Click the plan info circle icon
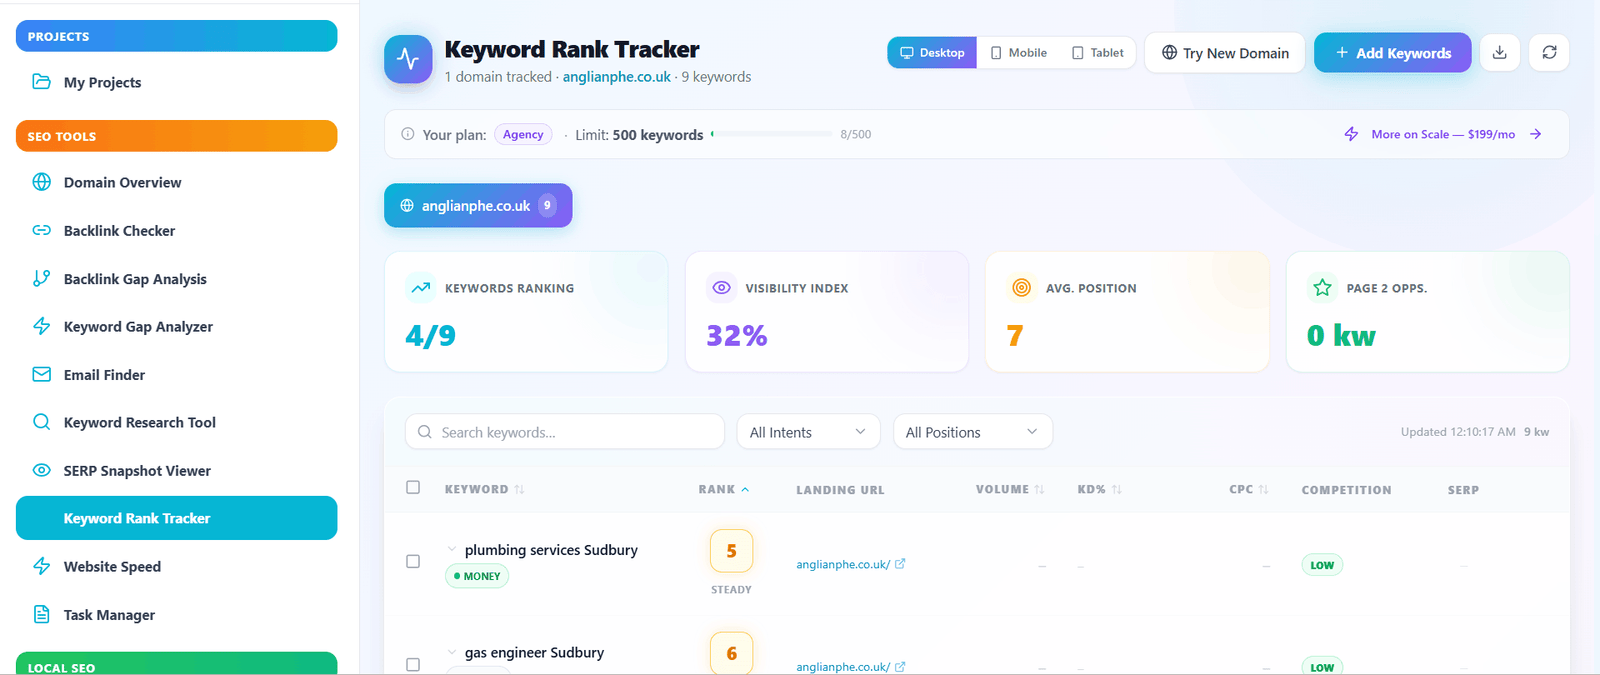 click(x=408, y=134)
